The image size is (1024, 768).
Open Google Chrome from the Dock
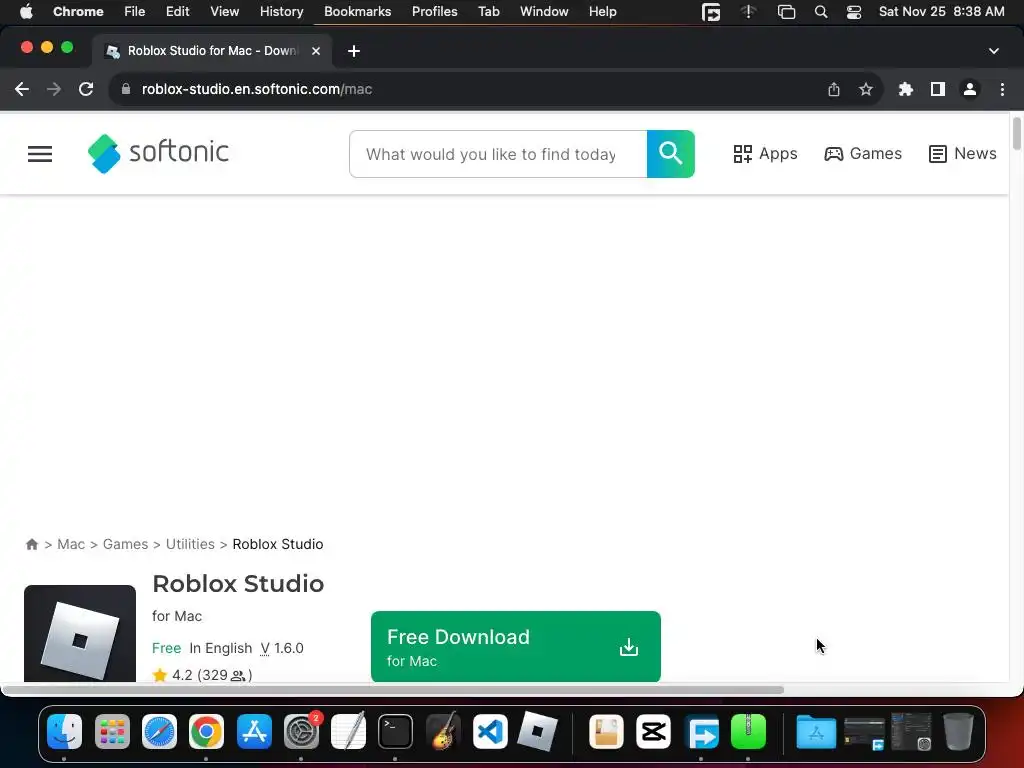[206, 731]
